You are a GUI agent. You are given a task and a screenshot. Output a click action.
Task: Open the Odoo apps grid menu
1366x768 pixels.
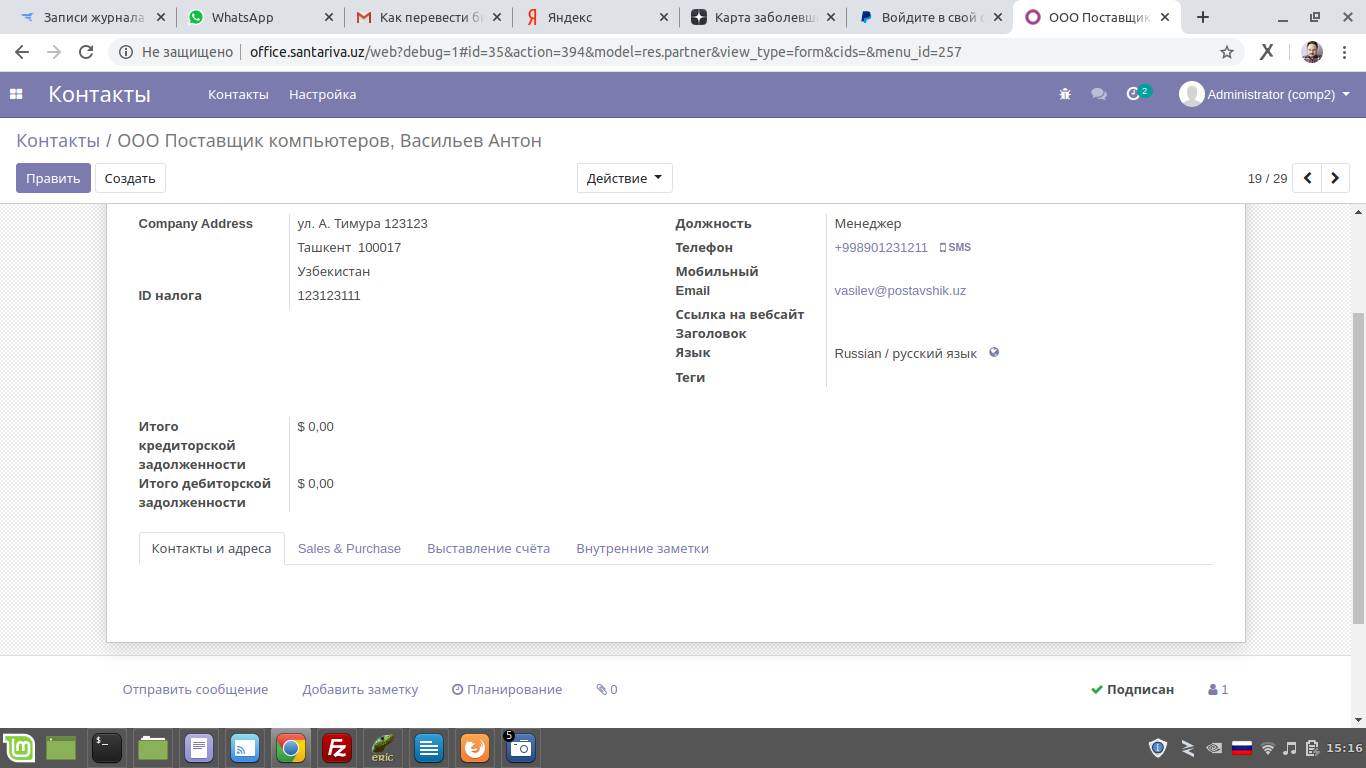tap(16, 94)
